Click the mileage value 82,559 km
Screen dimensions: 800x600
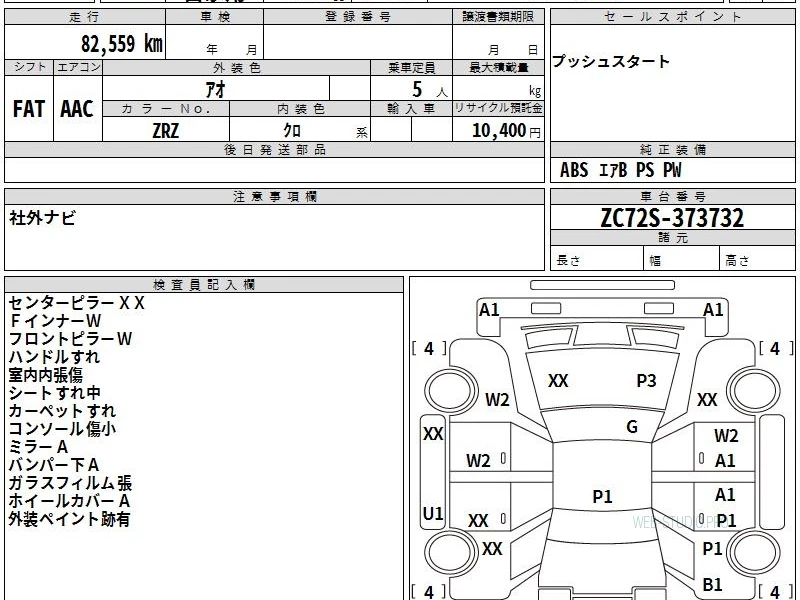click(121, 44)
